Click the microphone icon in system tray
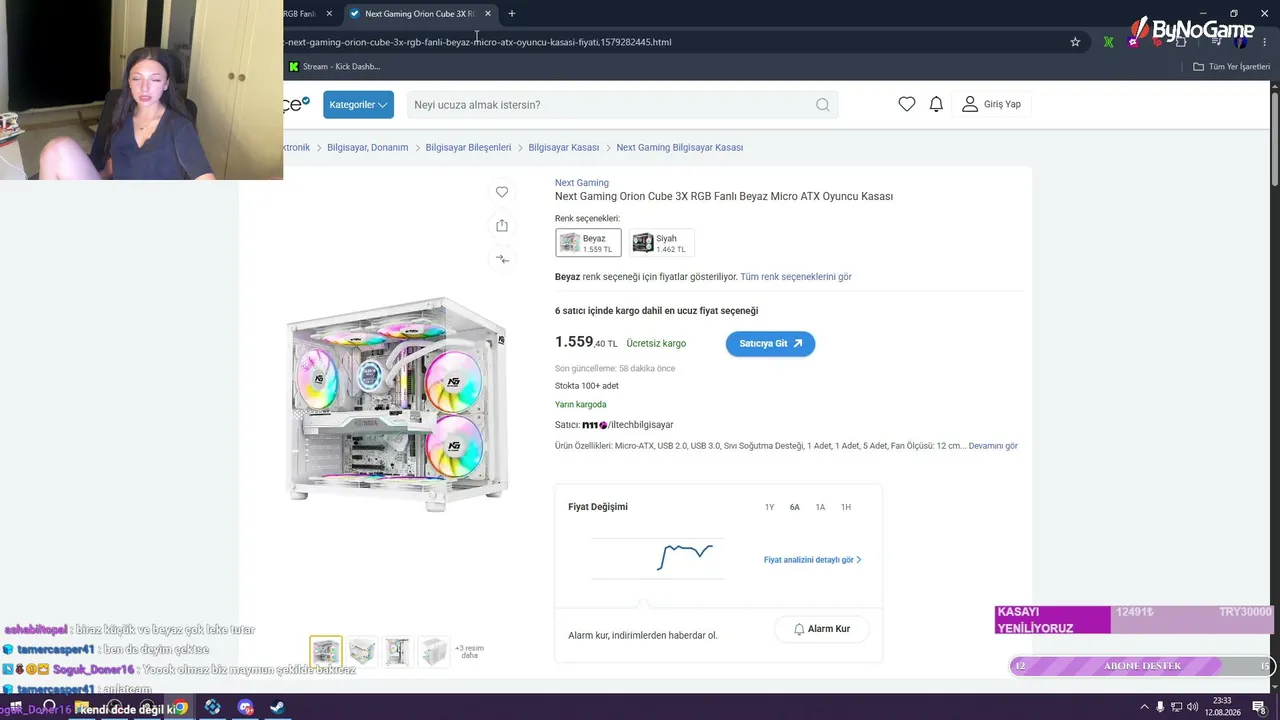Image resolution: width=1280 pixels, height=720 pixels. (1160, 707)
